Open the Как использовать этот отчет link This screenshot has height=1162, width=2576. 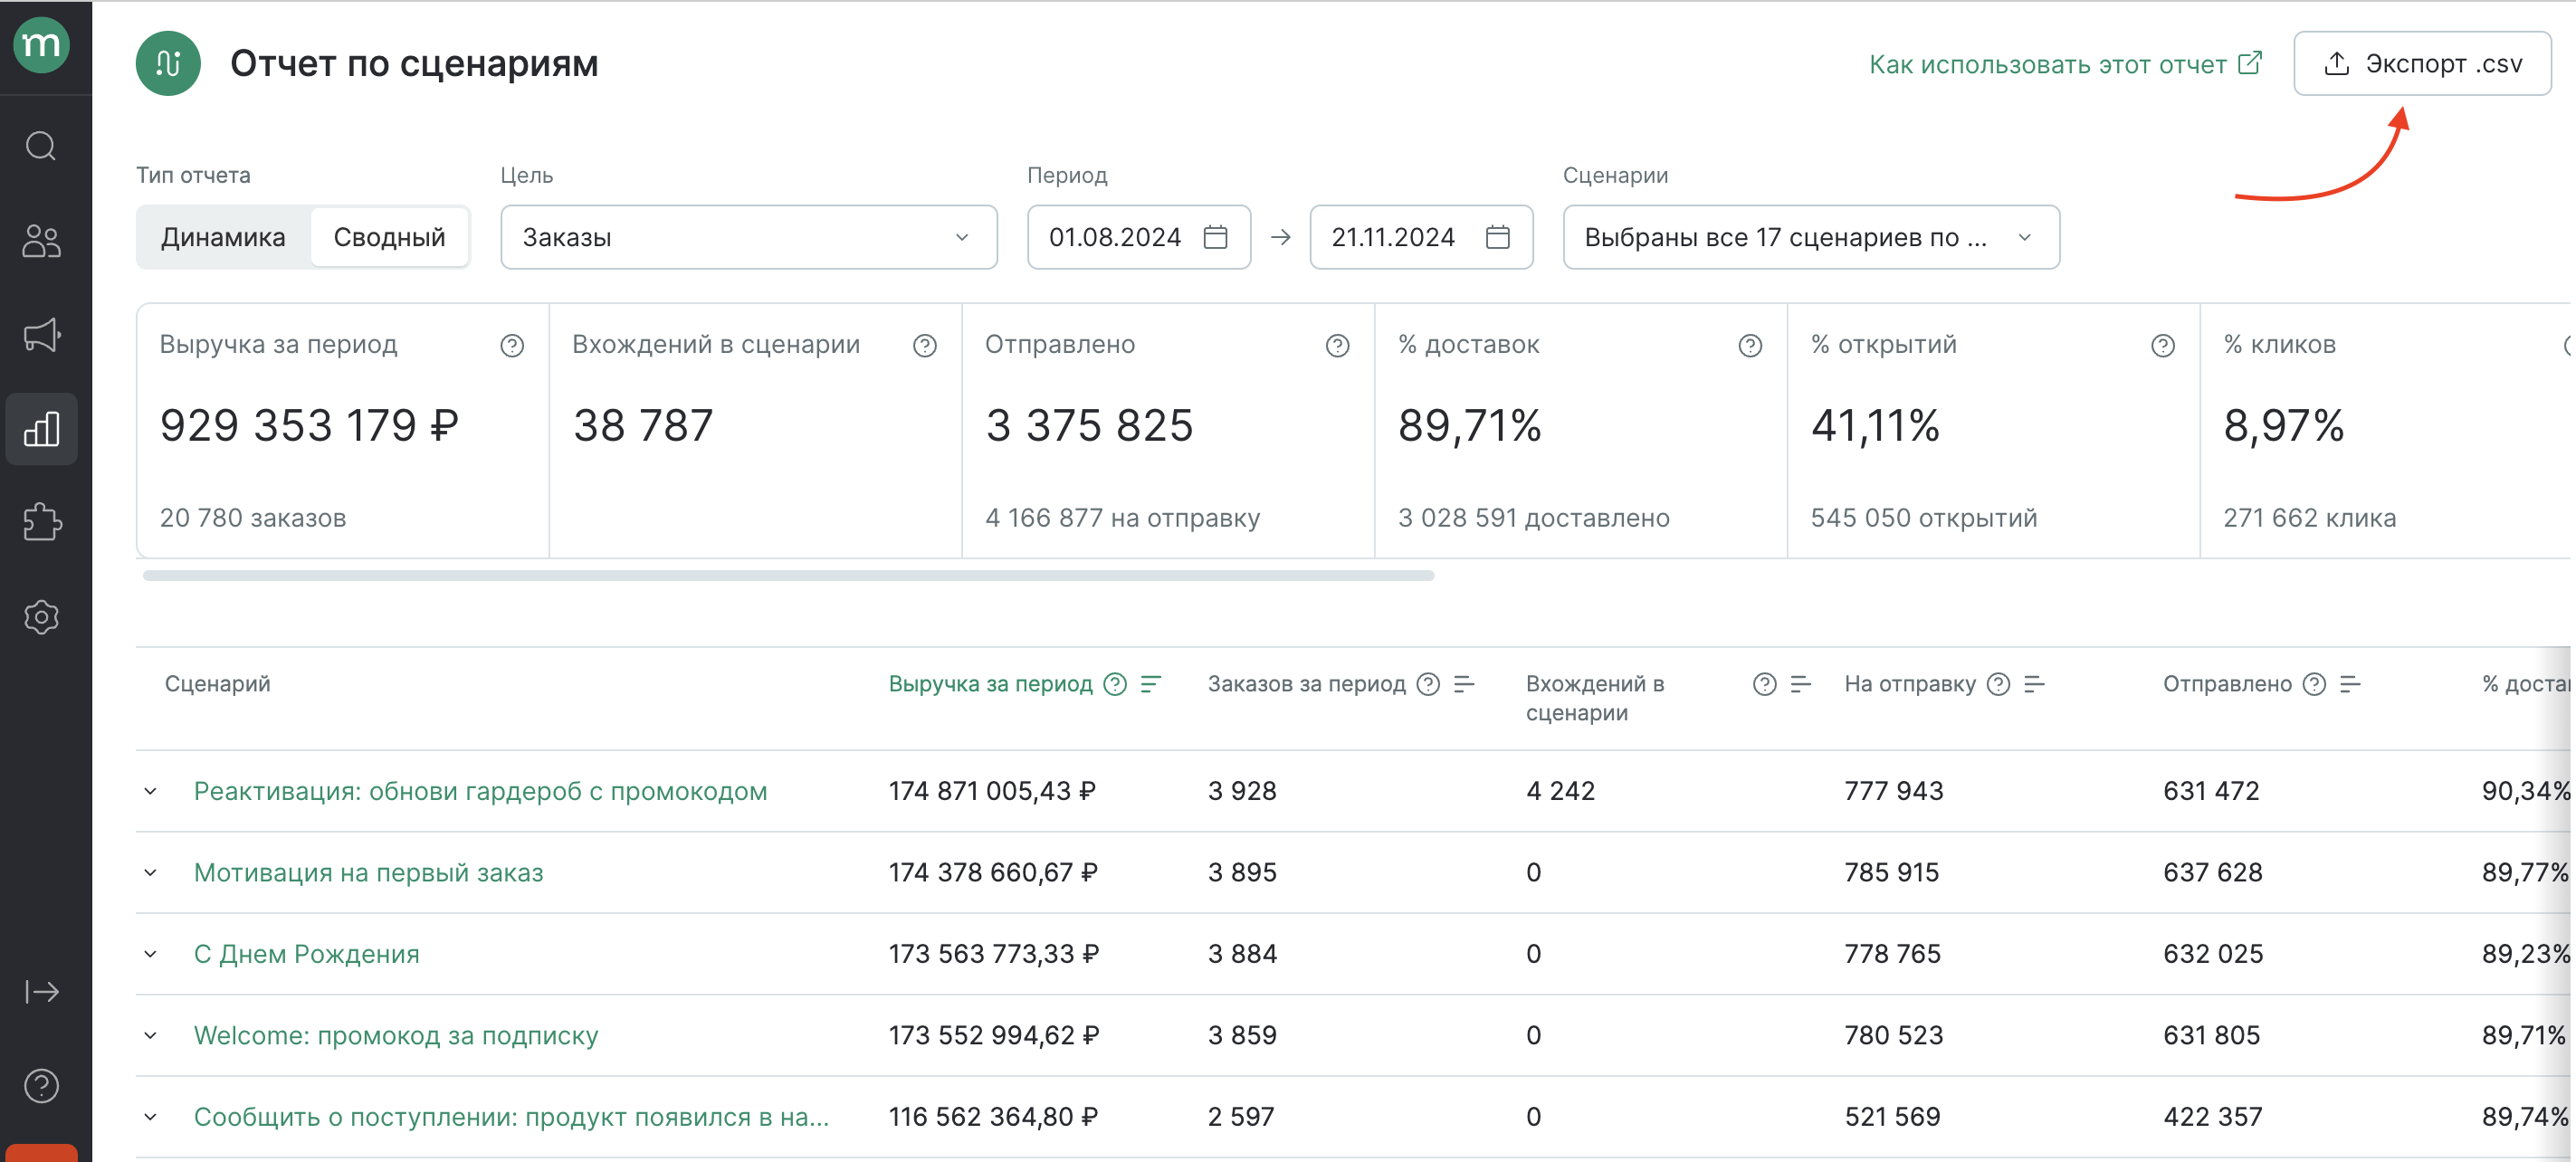2064,65
